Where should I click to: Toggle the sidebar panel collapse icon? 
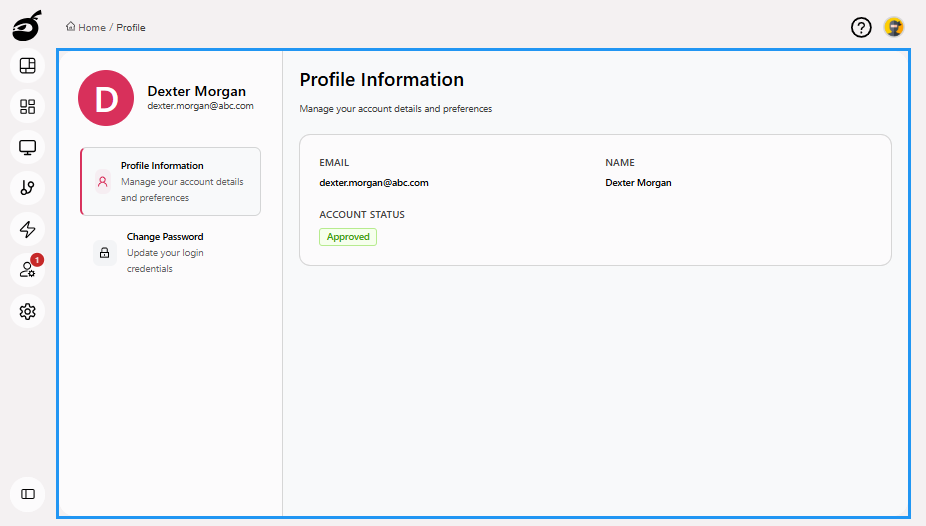click(x=27, y=494)
